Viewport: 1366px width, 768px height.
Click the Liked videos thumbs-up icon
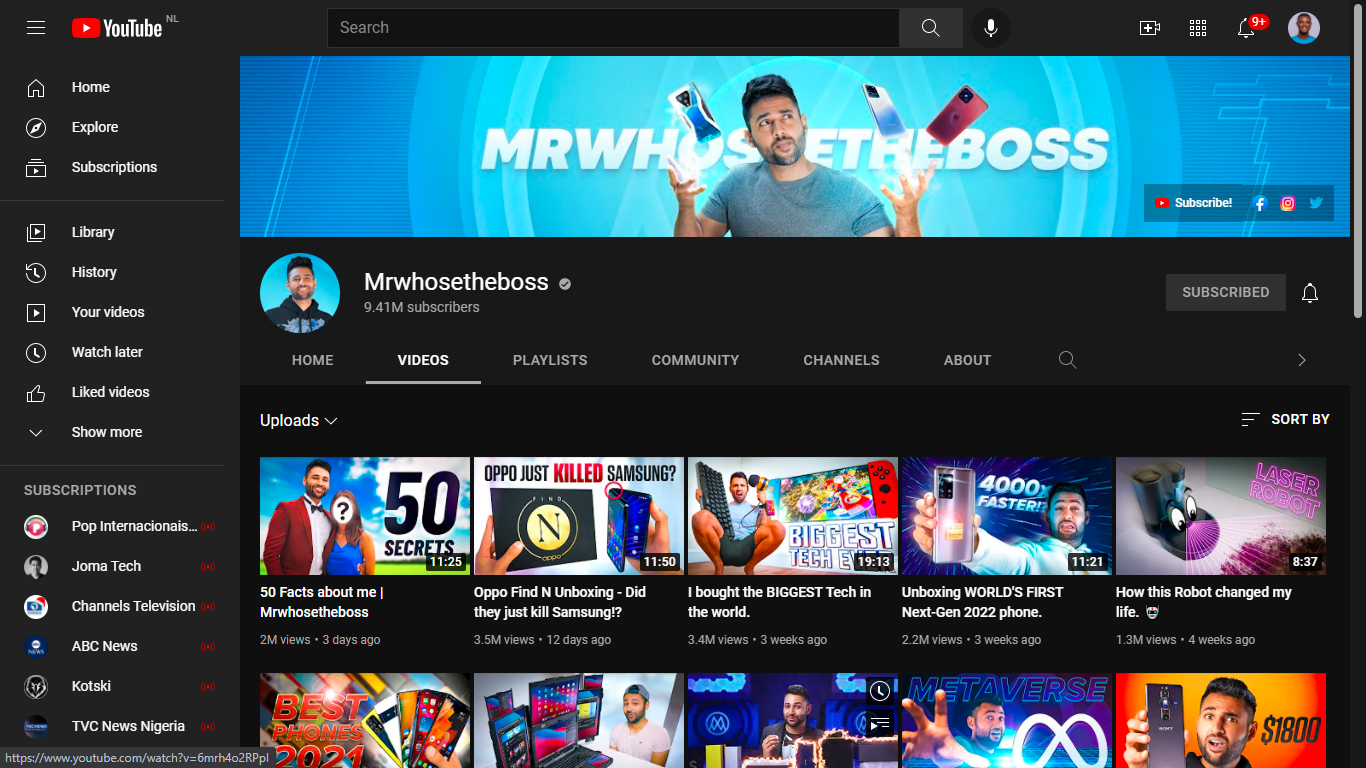(x=36, y=392)
